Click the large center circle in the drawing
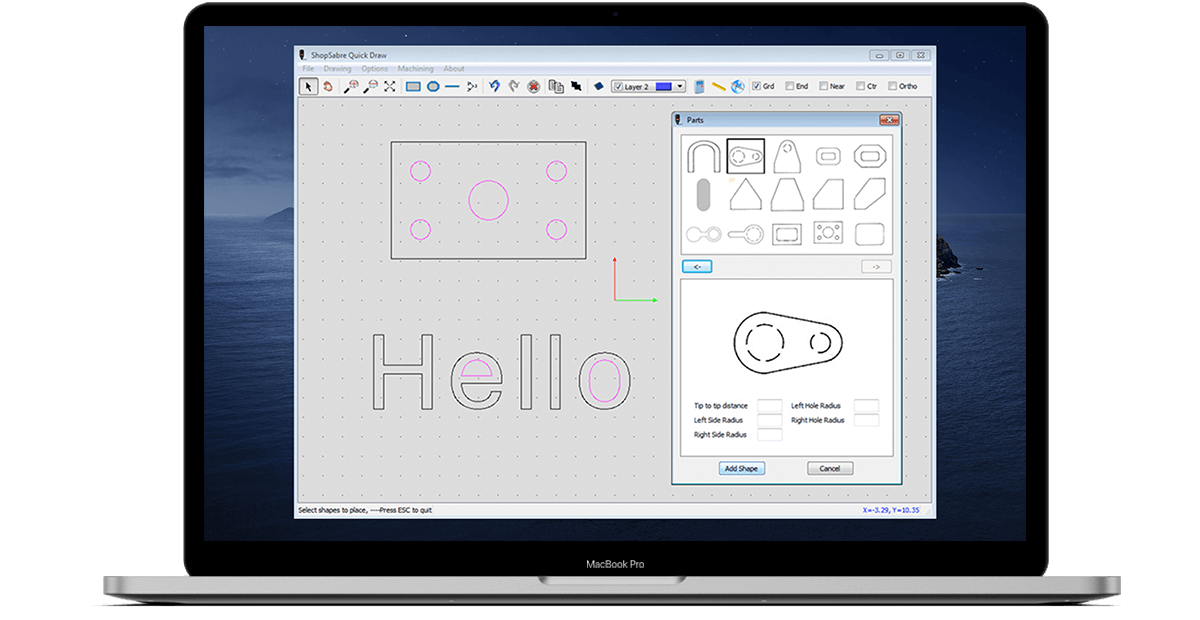This screenshot has width=1200, height=620. (489, 200)
